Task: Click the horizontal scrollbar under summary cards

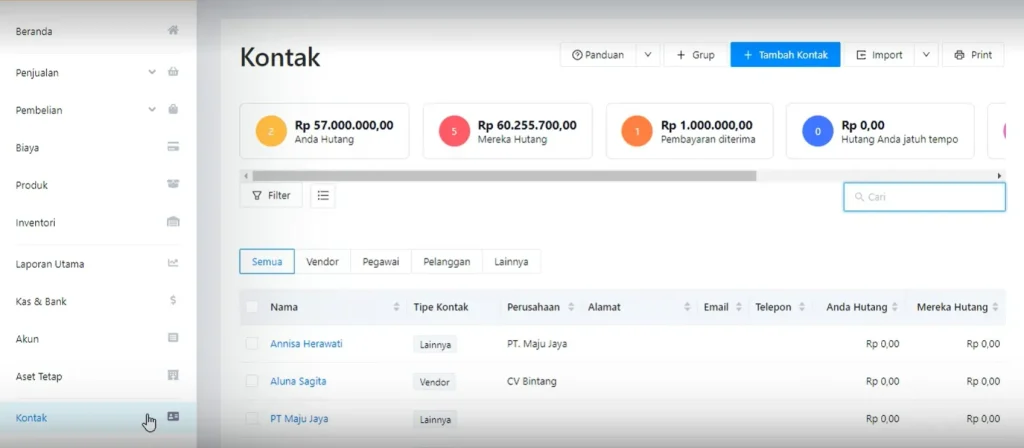Action: [500, 176]
